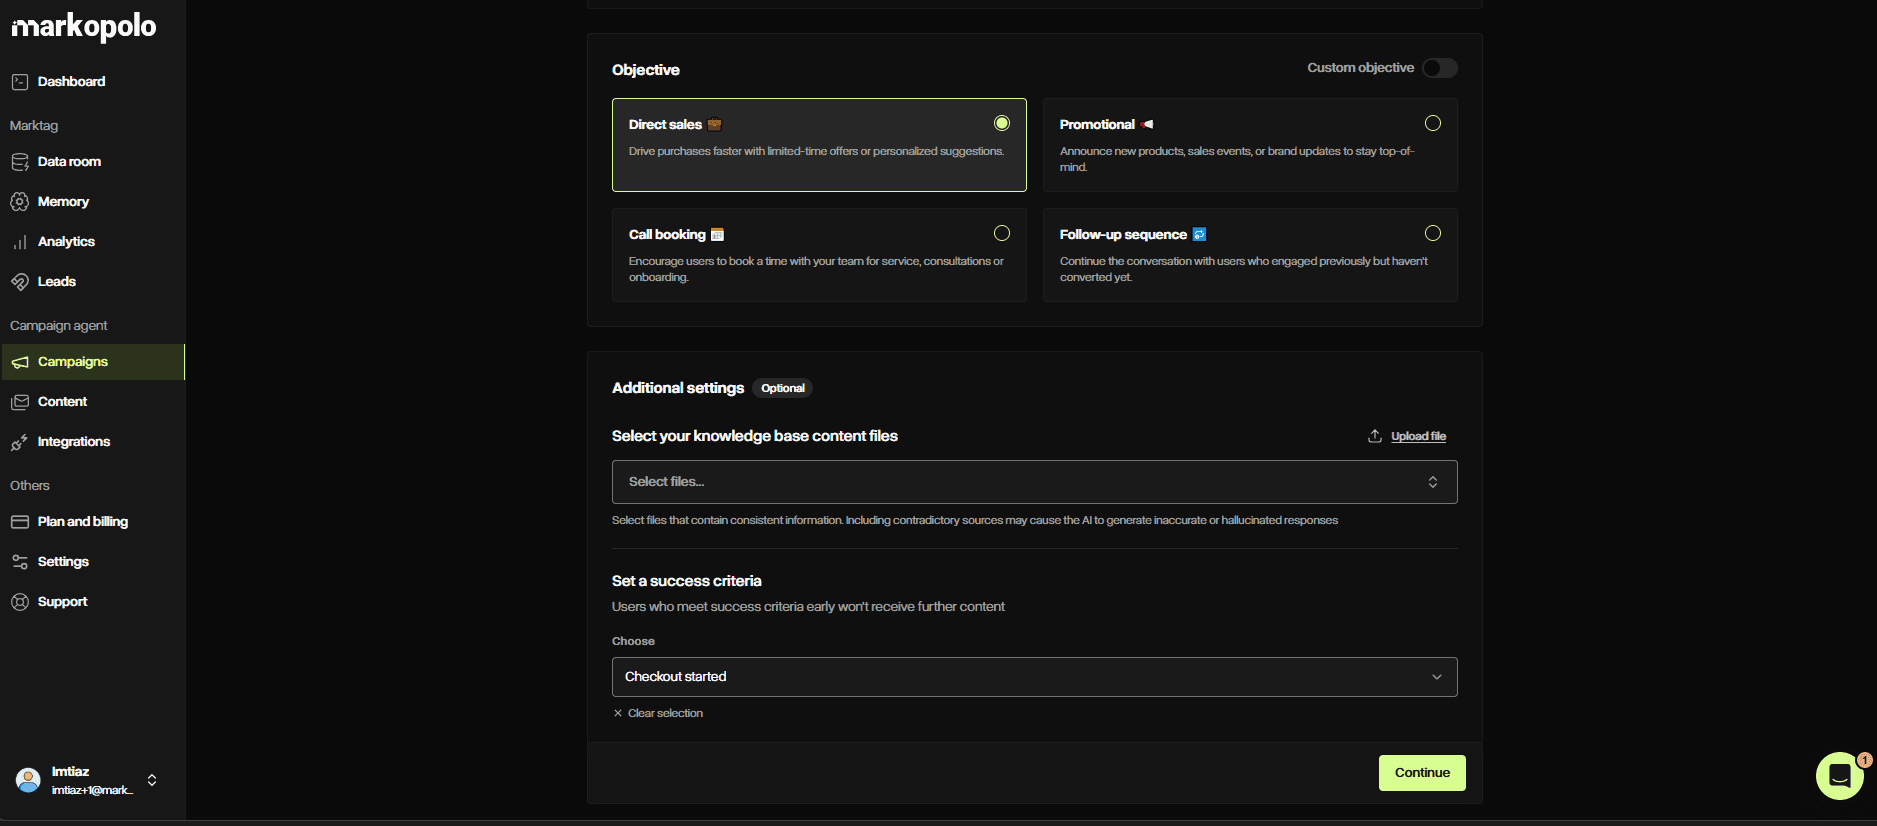Expand the account switcher chevrons
The image size is (1877, 826).
click(x=152, y=780)
